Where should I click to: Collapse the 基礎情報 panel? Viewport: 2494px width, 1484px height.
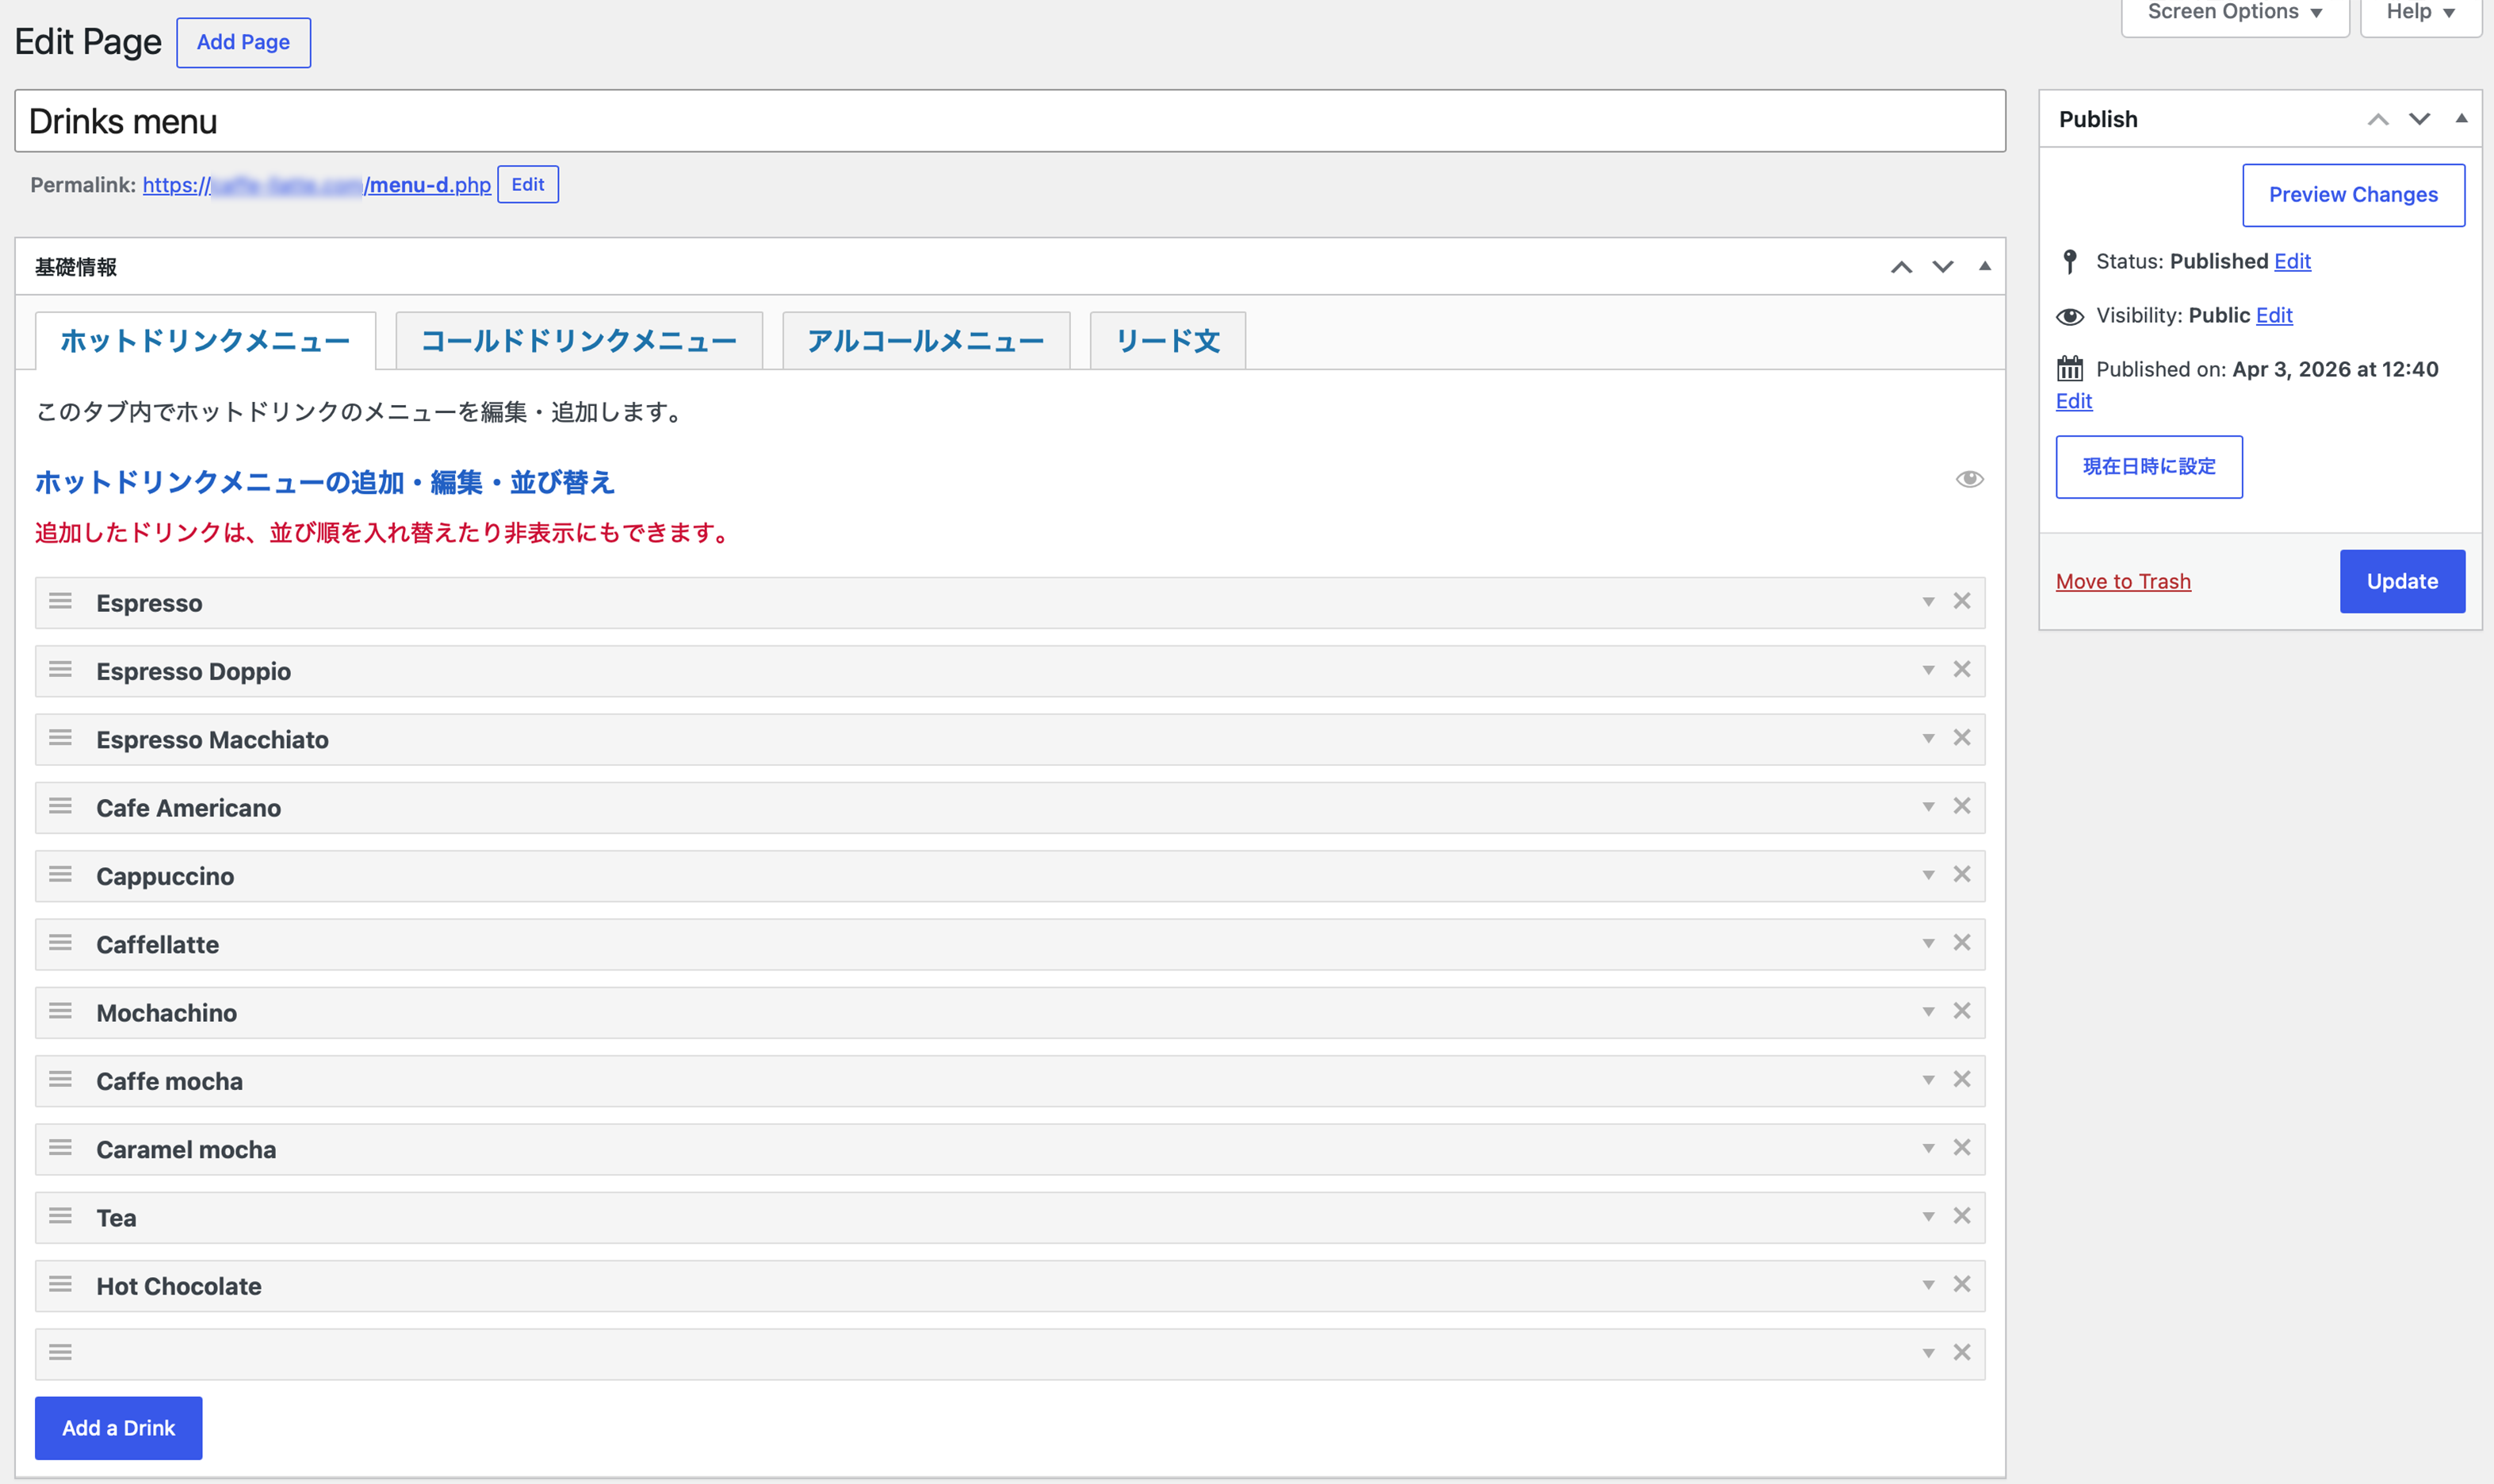click(1985, 266)
